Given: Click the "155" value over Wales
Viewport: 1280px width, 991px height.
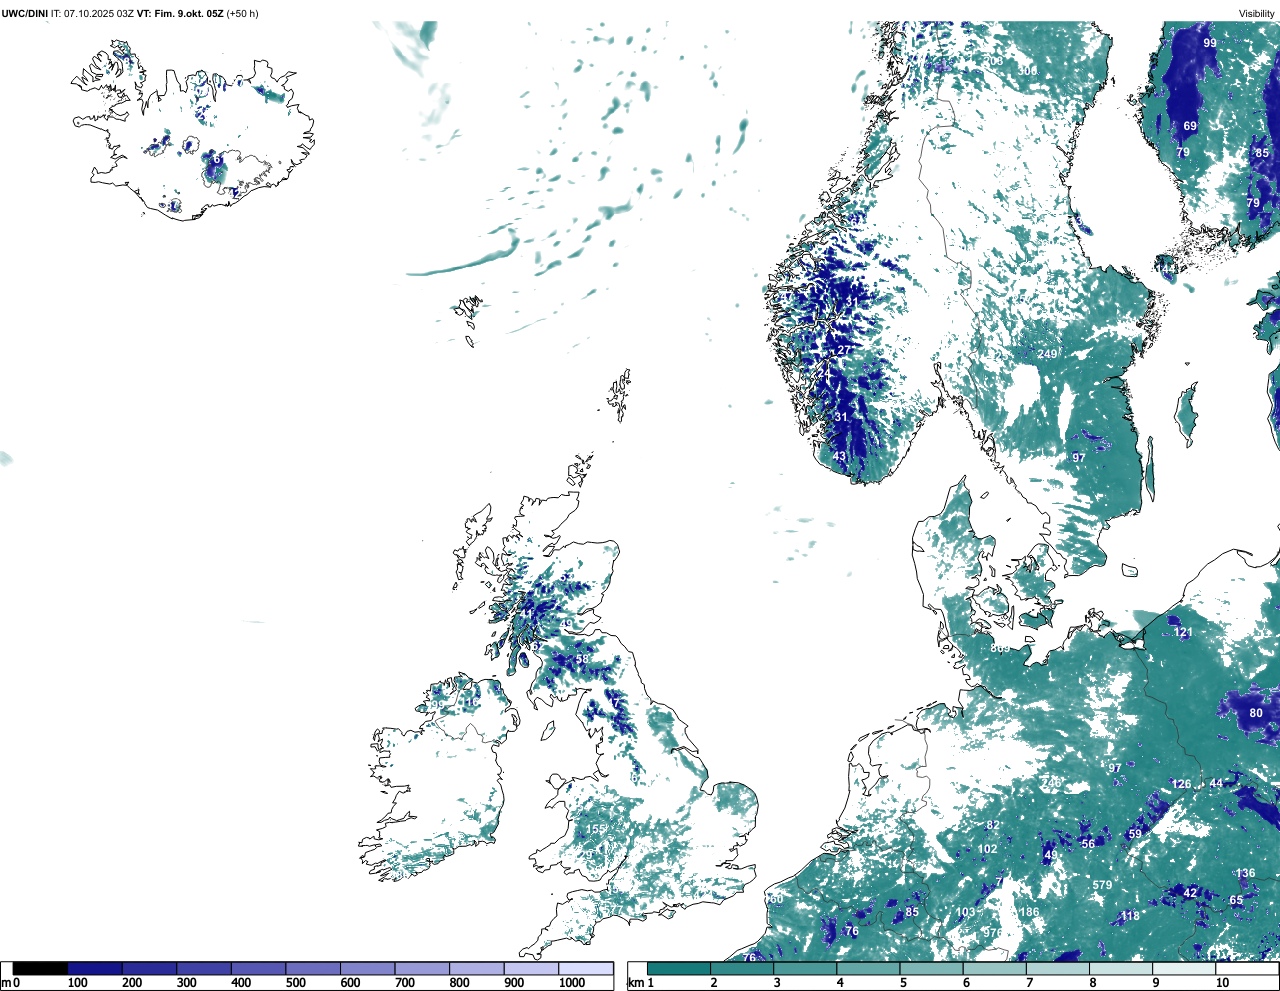Looking at the screenshot, I should click(595, 829).
